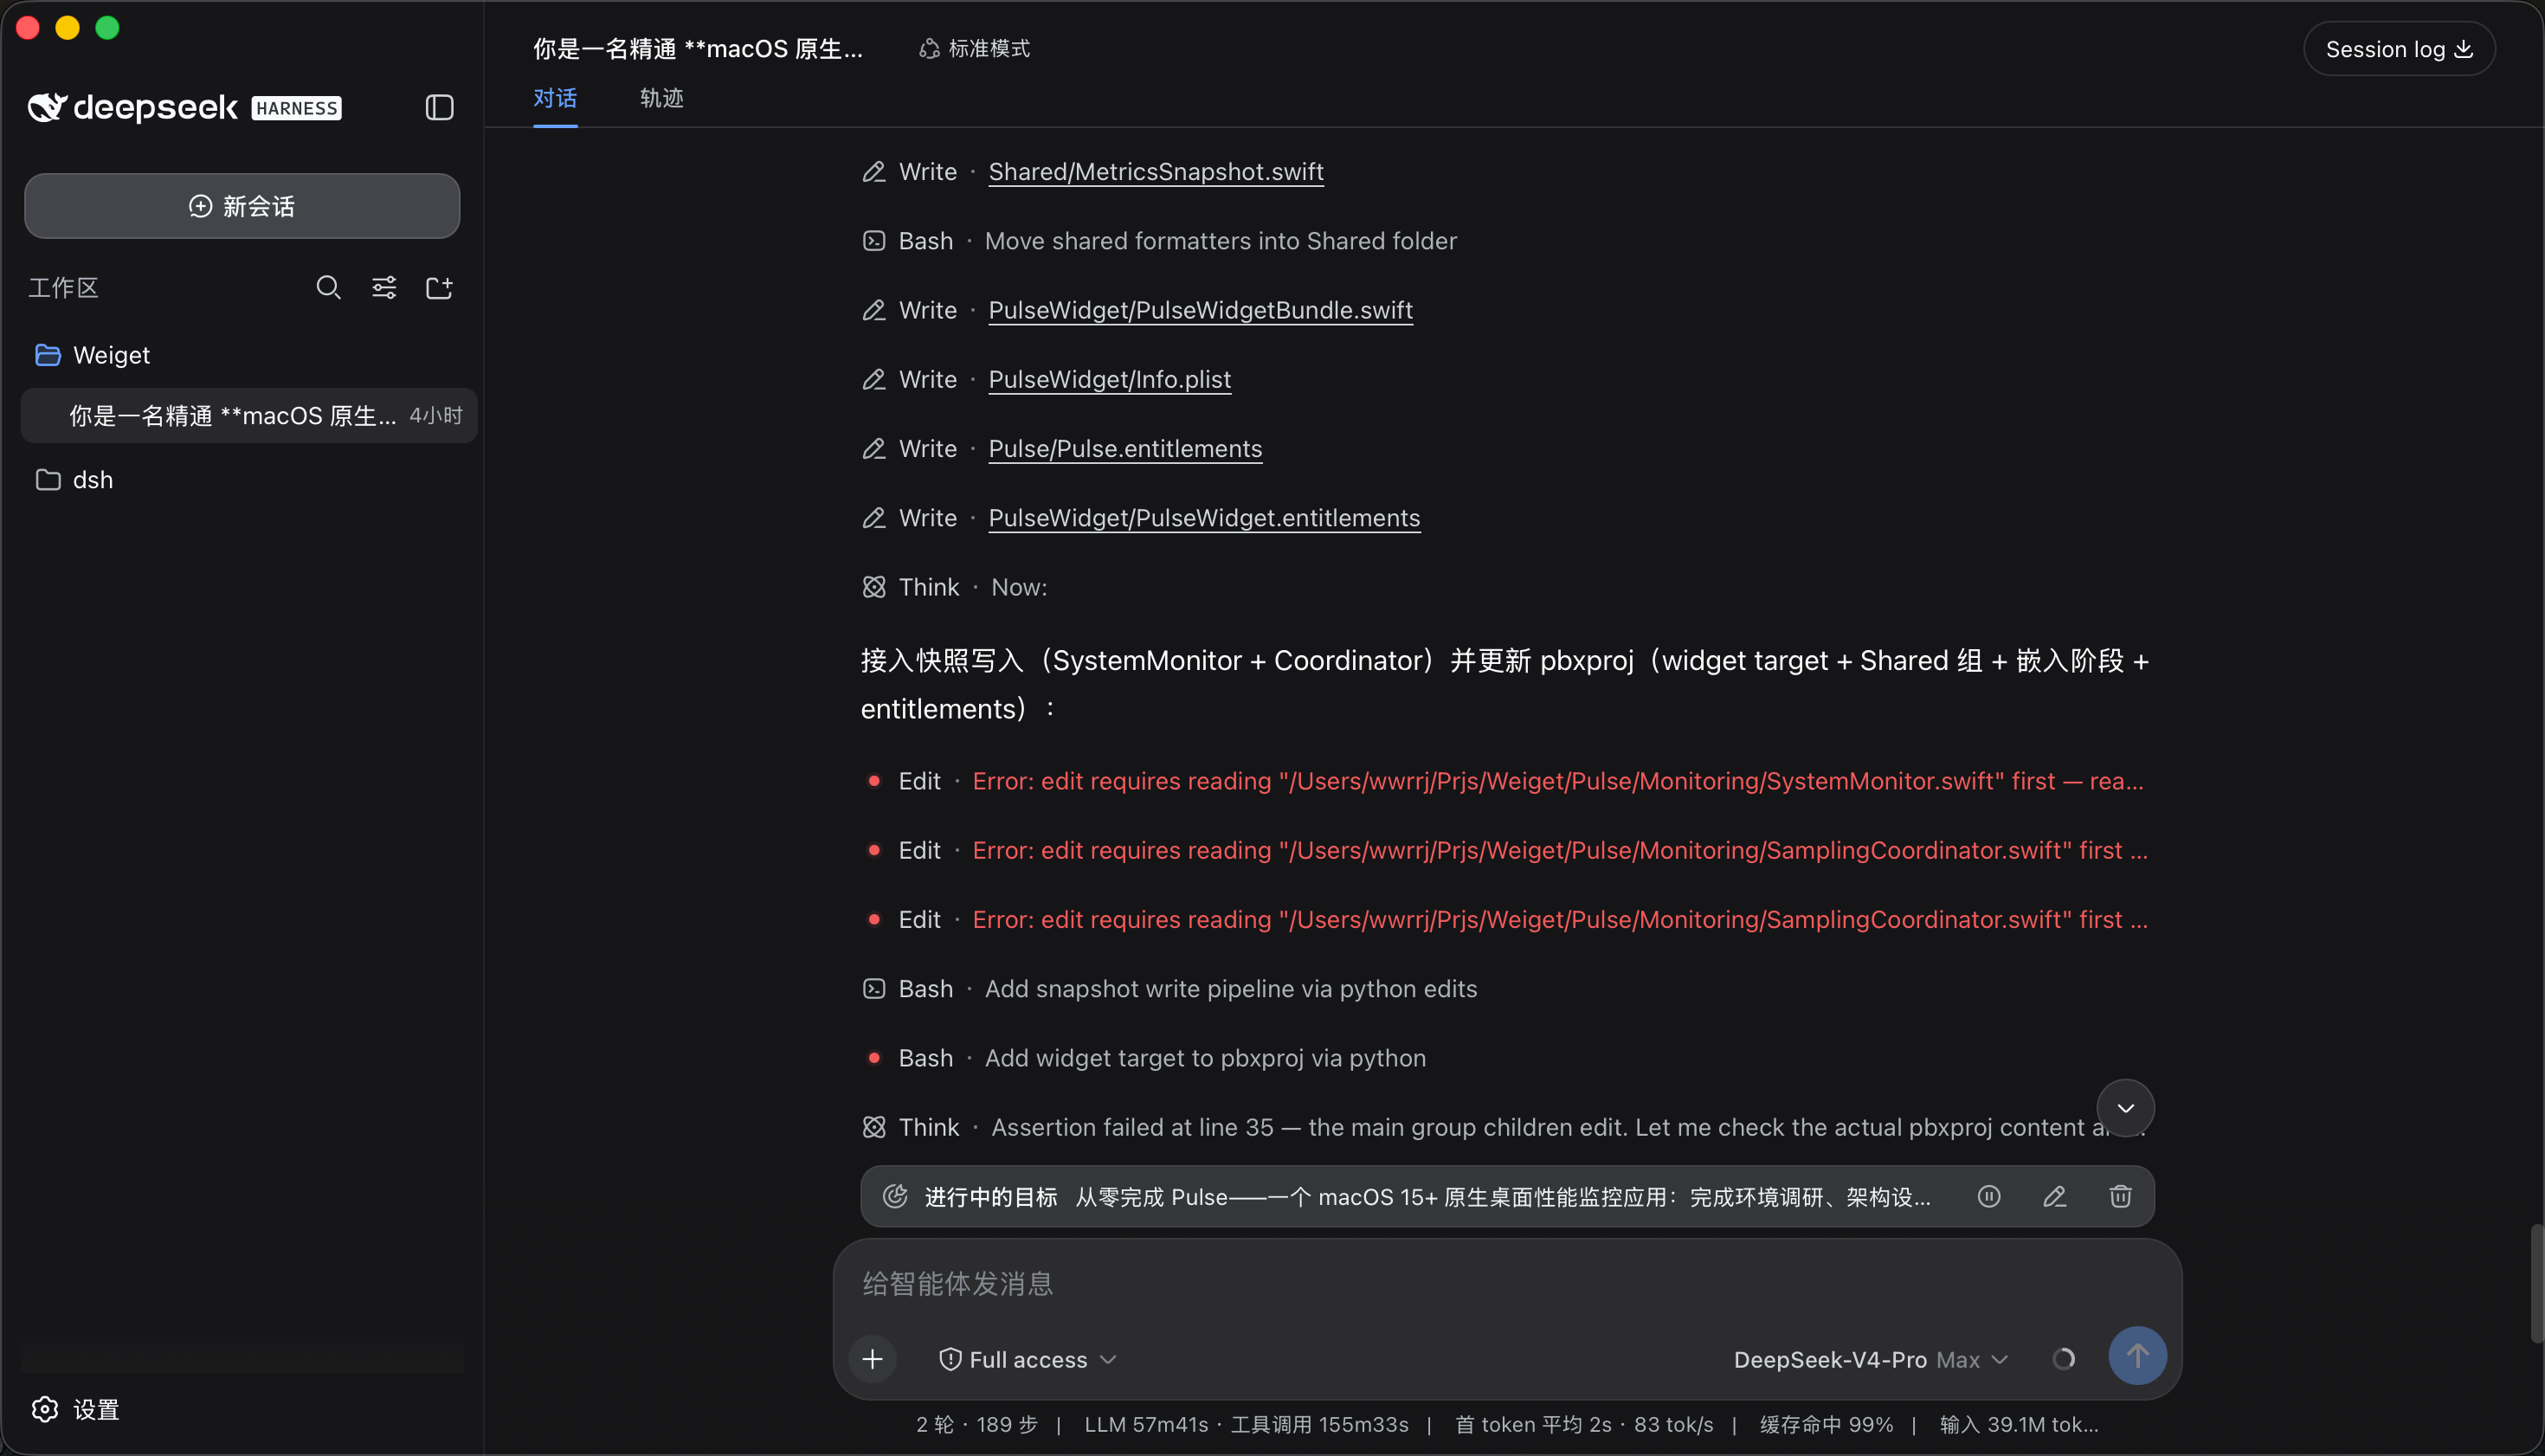Screen dimensions: 2545x1456
Task: Click the macOS yellow minimize window button
Action: (x=67, y=28)
